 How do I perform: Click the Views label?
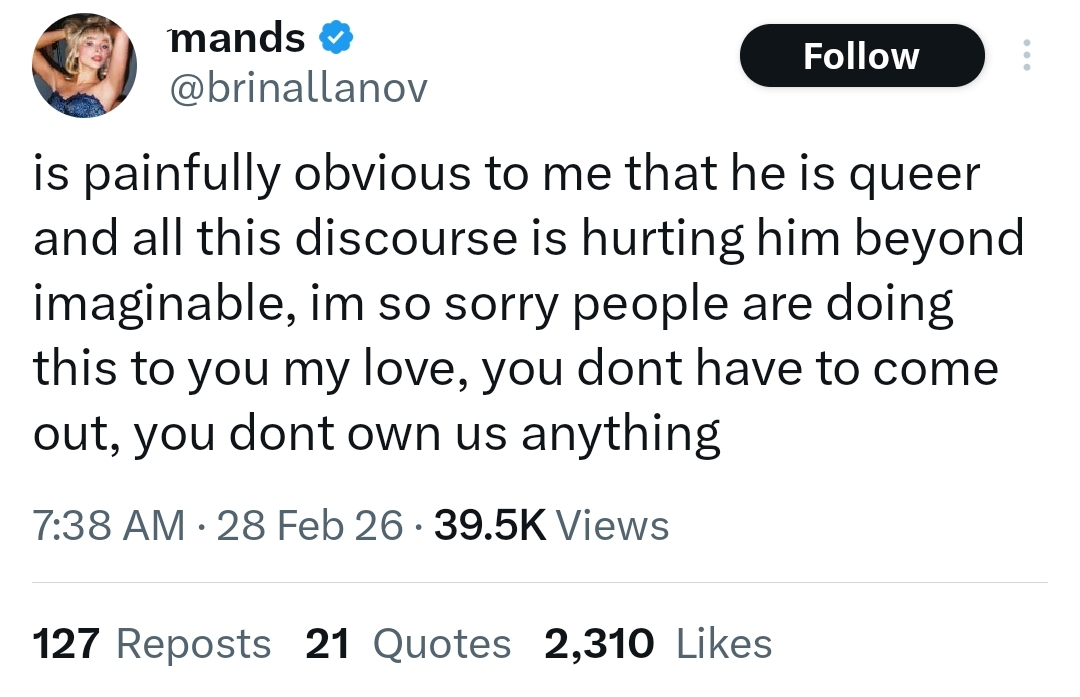click(x=611, y=525)
